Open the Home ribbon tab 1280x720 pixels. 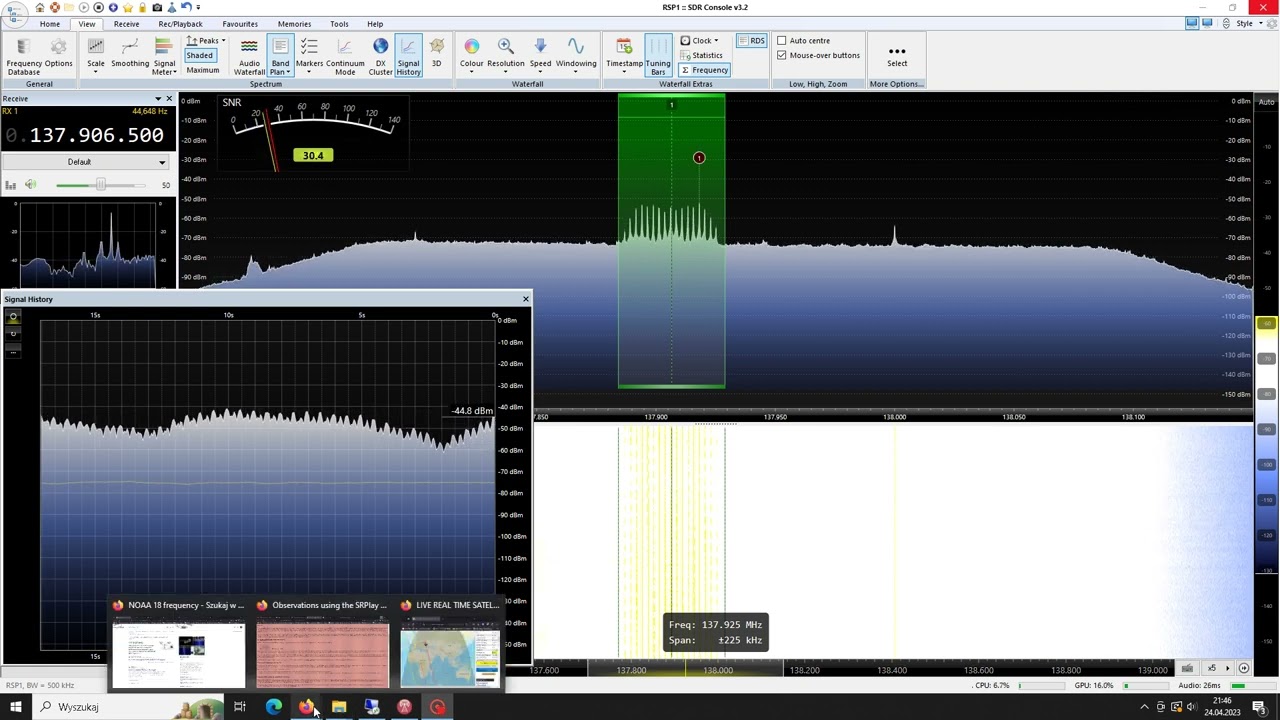[x=49, y=24]
